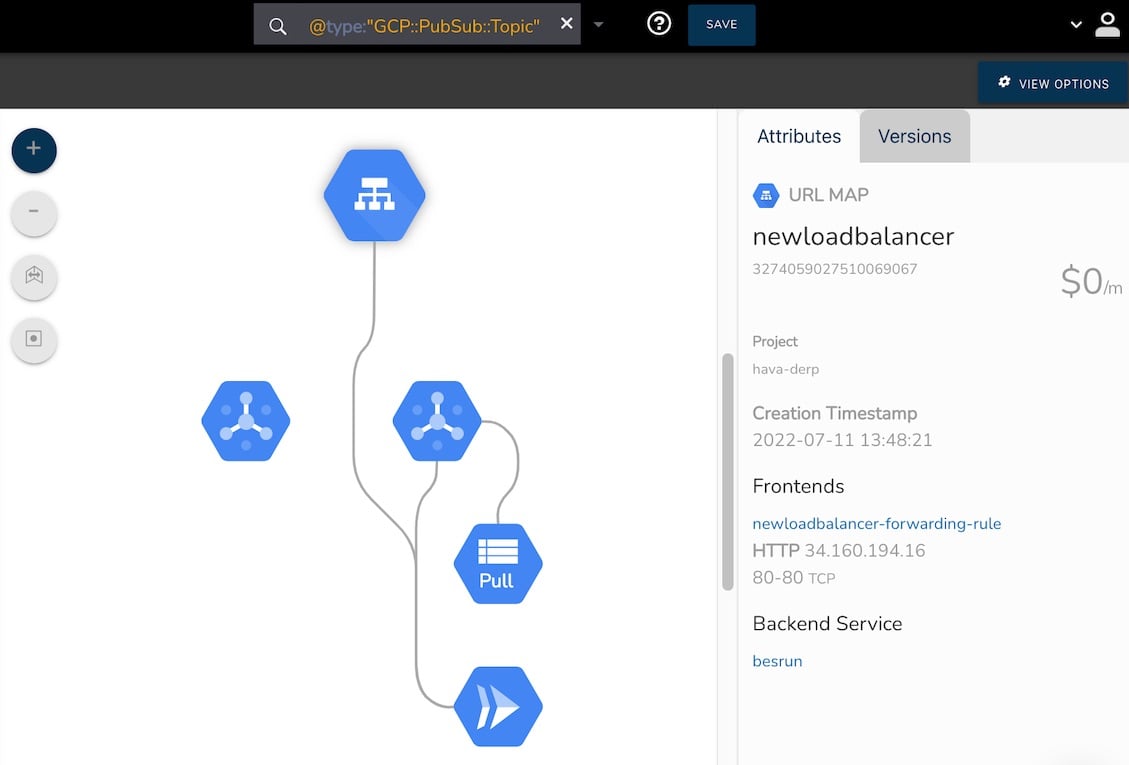Select the fit-to-view control on the left toolbar
The height and width of the screenshot is (765, 1129).
[x=34, y=277]
